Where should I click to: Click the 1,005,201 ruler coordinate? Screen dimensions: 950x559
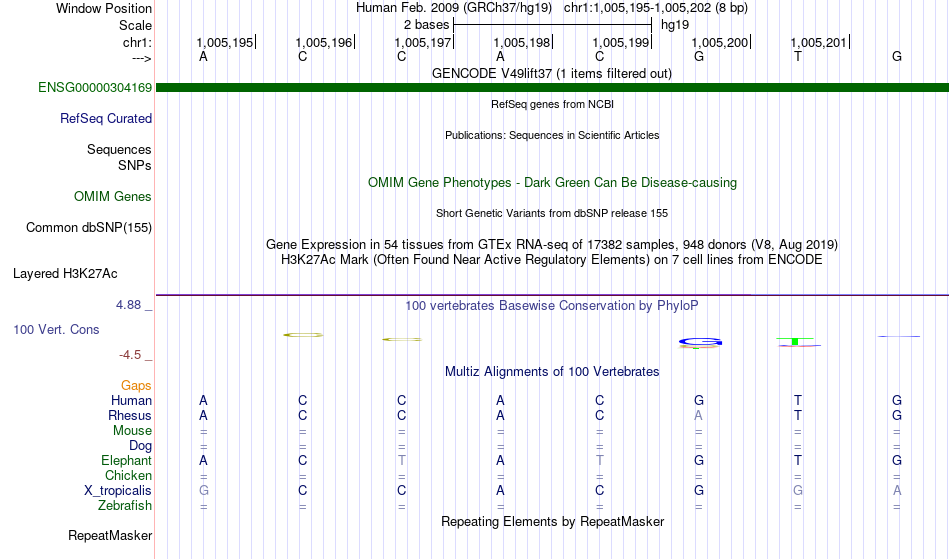[819, 43]
